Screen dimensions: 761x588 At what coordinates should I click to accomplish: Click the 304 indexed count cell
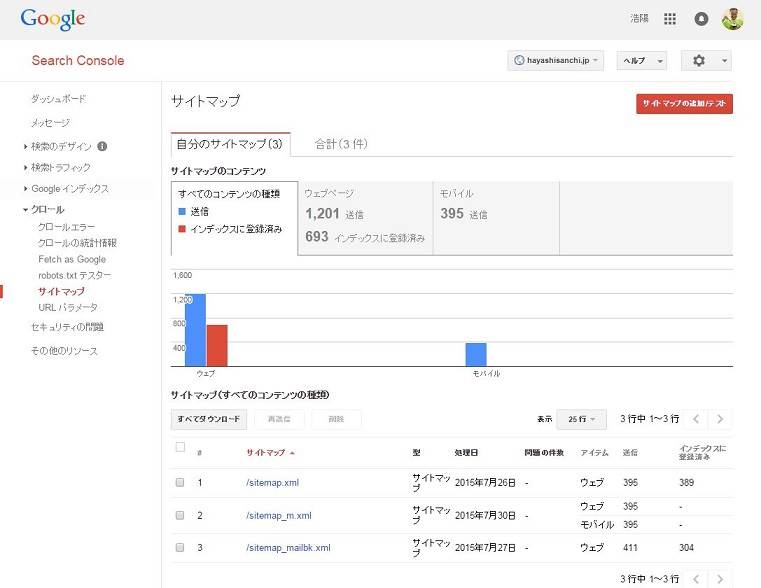click(686, 548)
